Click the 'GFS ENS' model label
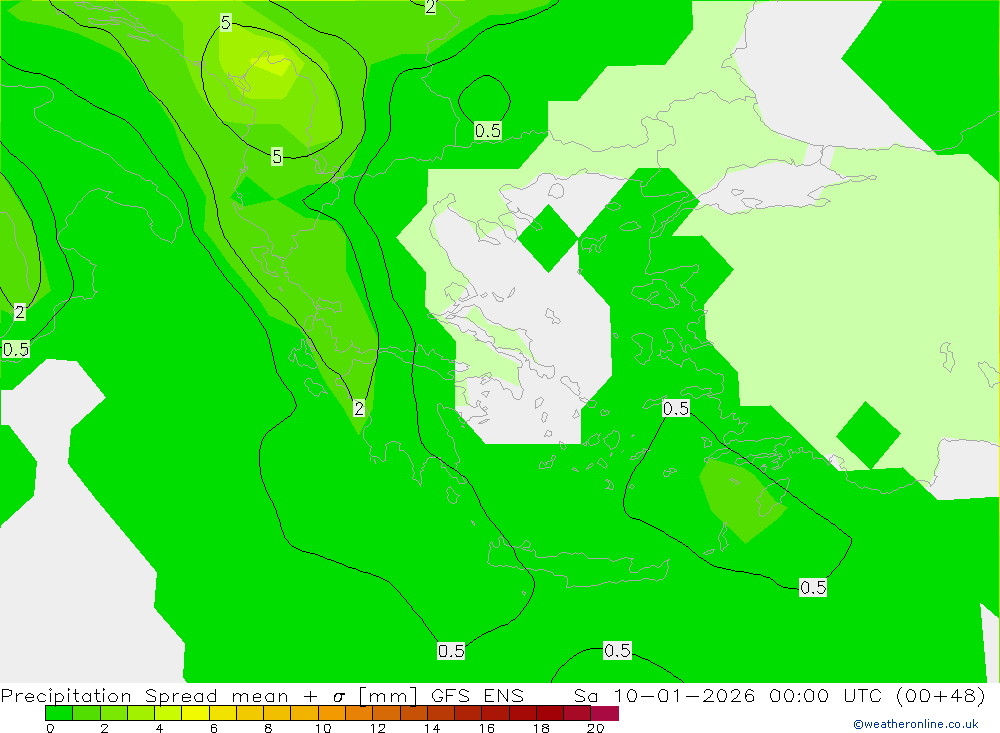 pyautogui.click(x=477, y=695)
